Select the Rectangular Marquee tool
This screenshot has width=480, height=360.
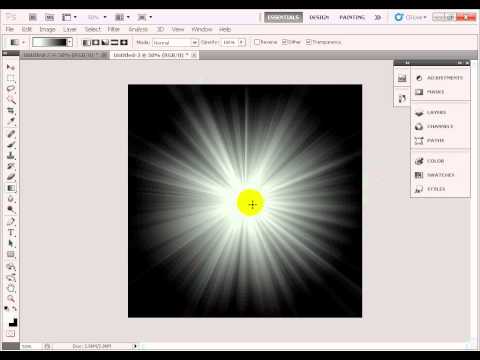coord(11,78)
